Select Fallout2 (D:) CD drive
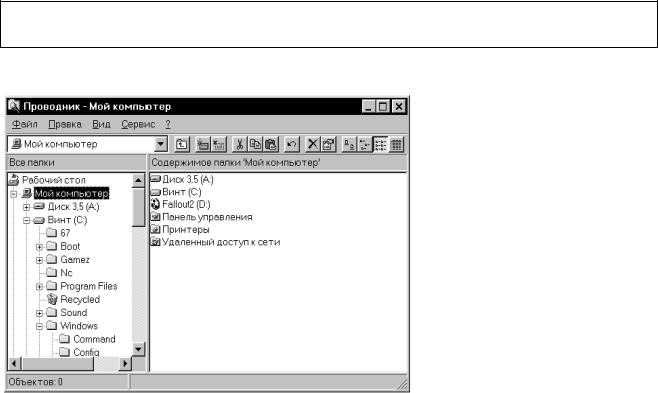This screenshot has height=393, width=658. coord(186,205)
